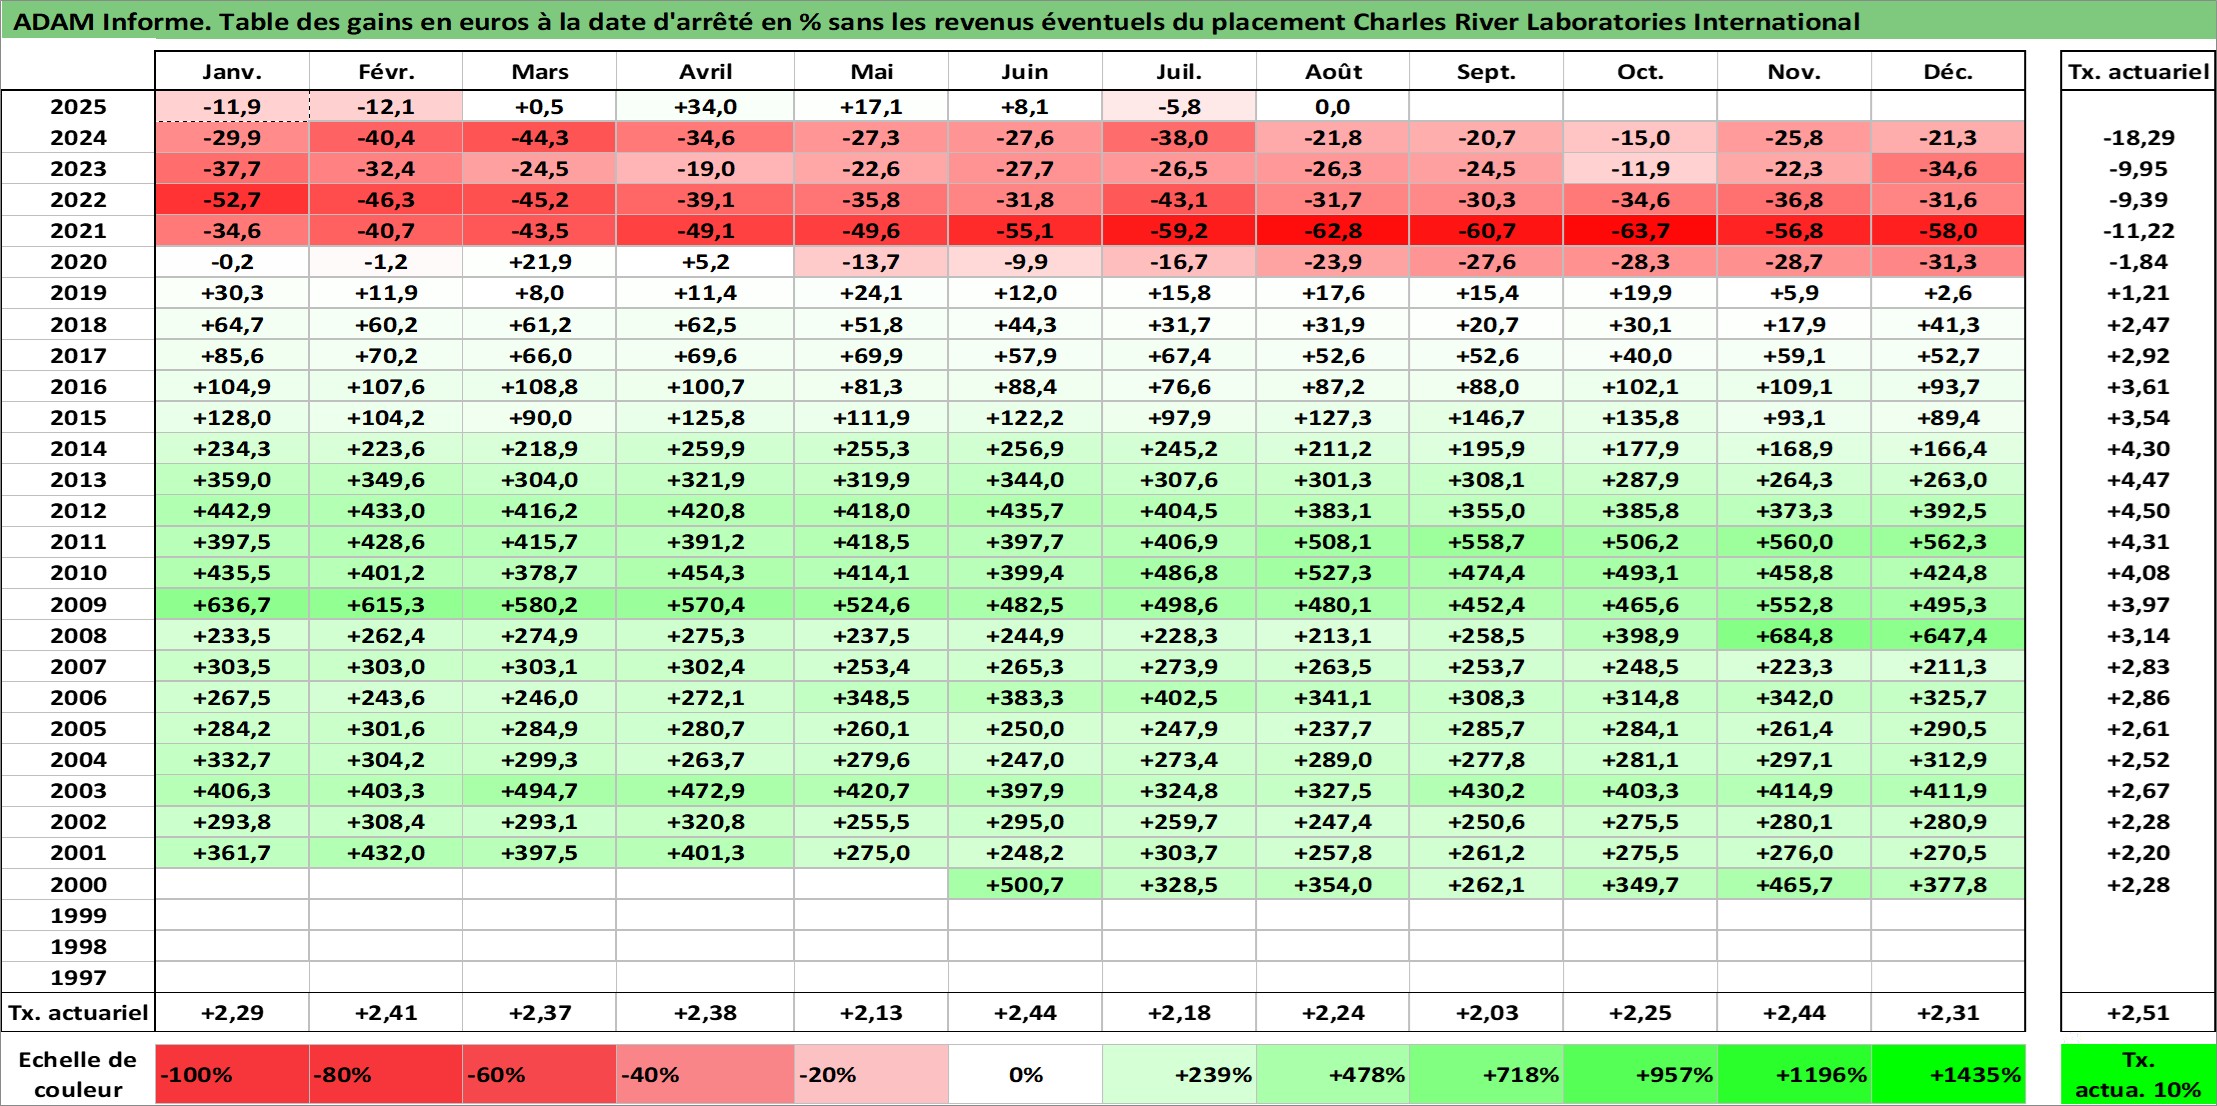Screen dimensions: 2217x1106
Task: Select the +957% color scale swatch
Action: [x=1641, y=1074]
